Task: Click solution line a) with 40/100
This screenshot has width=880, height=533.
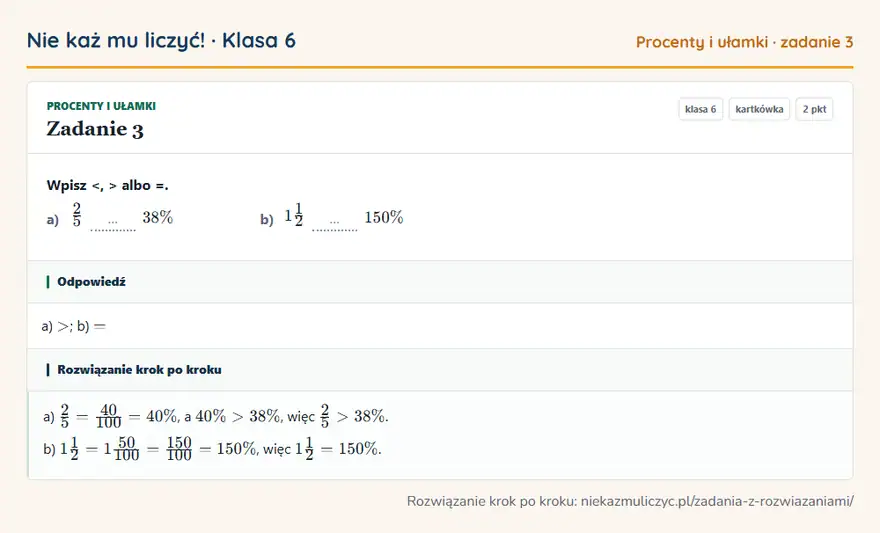Action: 216,416
